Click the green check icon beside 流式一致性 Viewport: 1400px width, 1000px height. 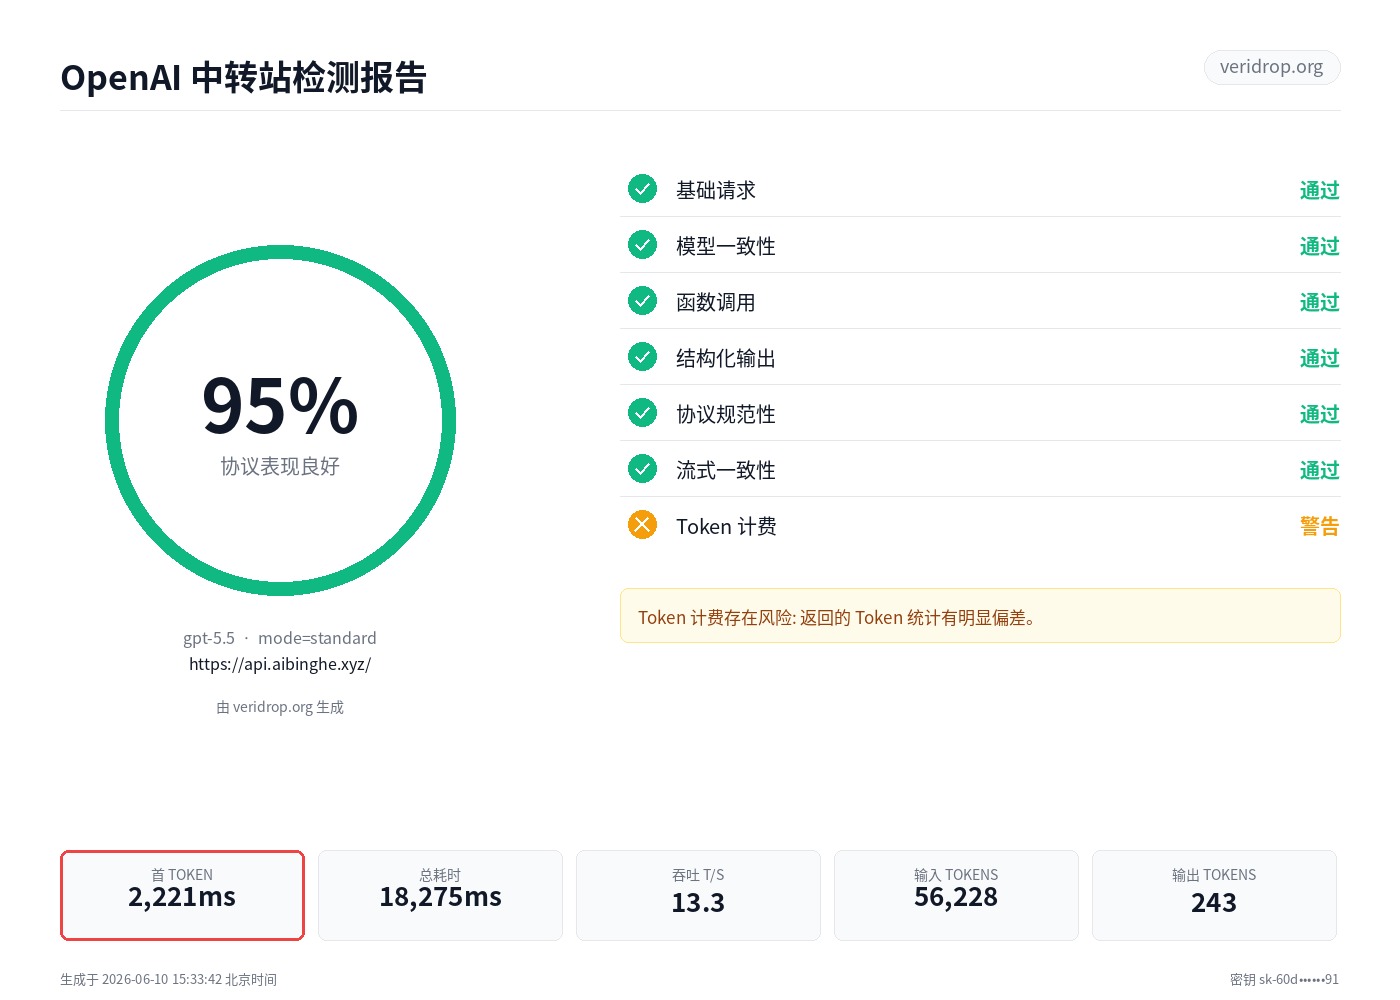point(642,469)
